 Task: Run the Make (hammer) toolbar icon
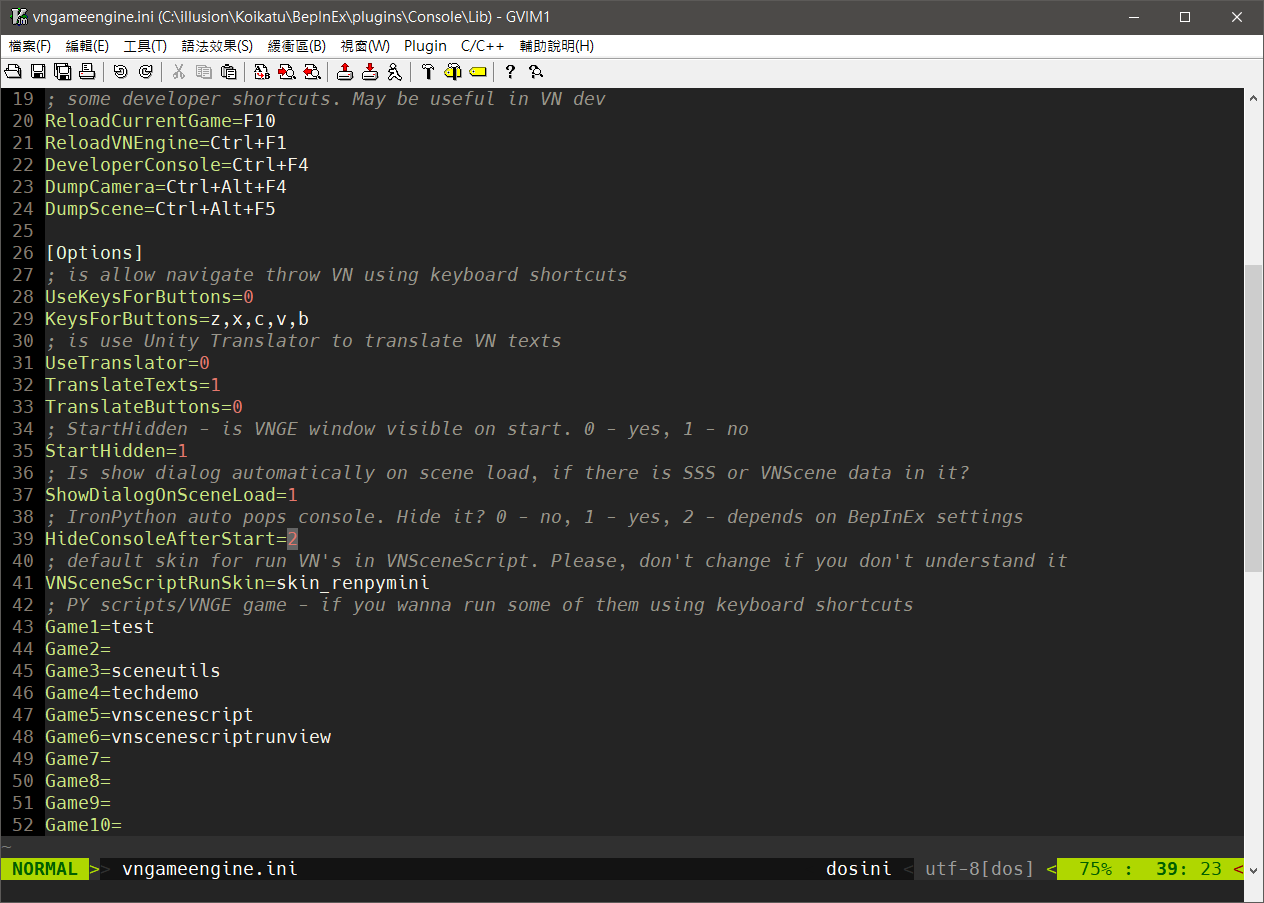pos(428,71)
